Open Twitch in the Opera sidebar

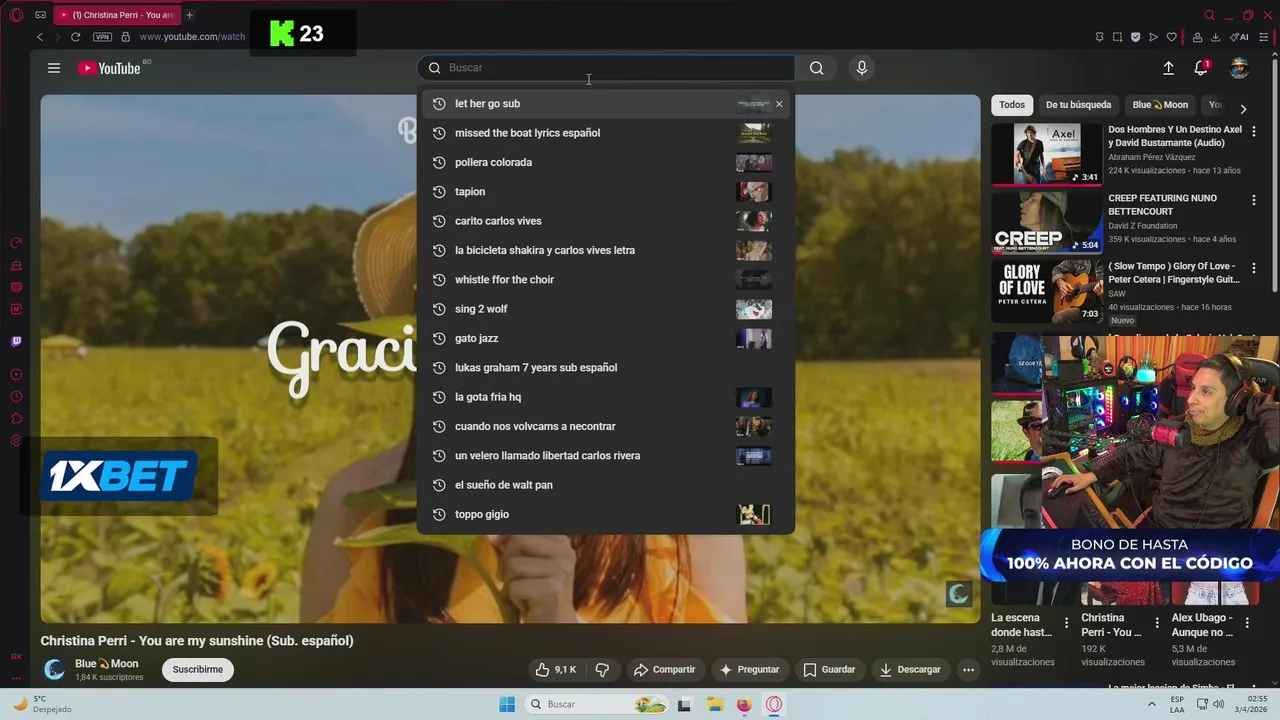coord(16,341)
